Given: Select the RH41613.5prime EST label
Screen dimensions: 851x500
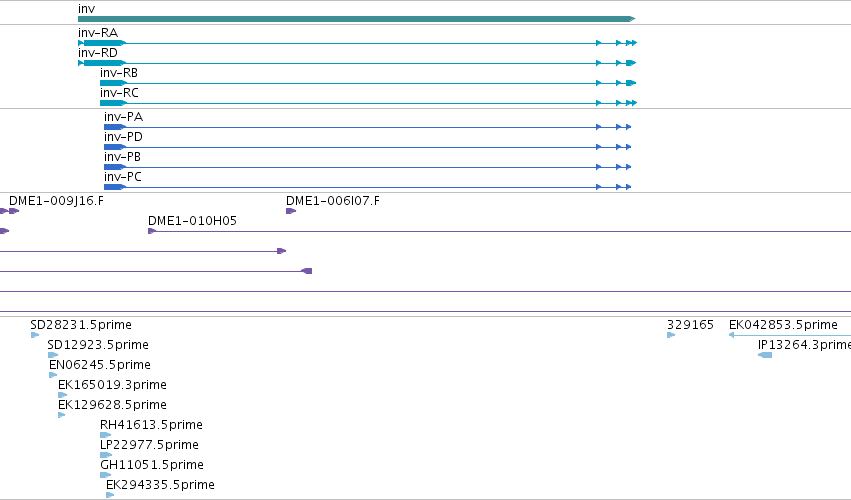Looking at the screenshot, I should click(151, 425).
